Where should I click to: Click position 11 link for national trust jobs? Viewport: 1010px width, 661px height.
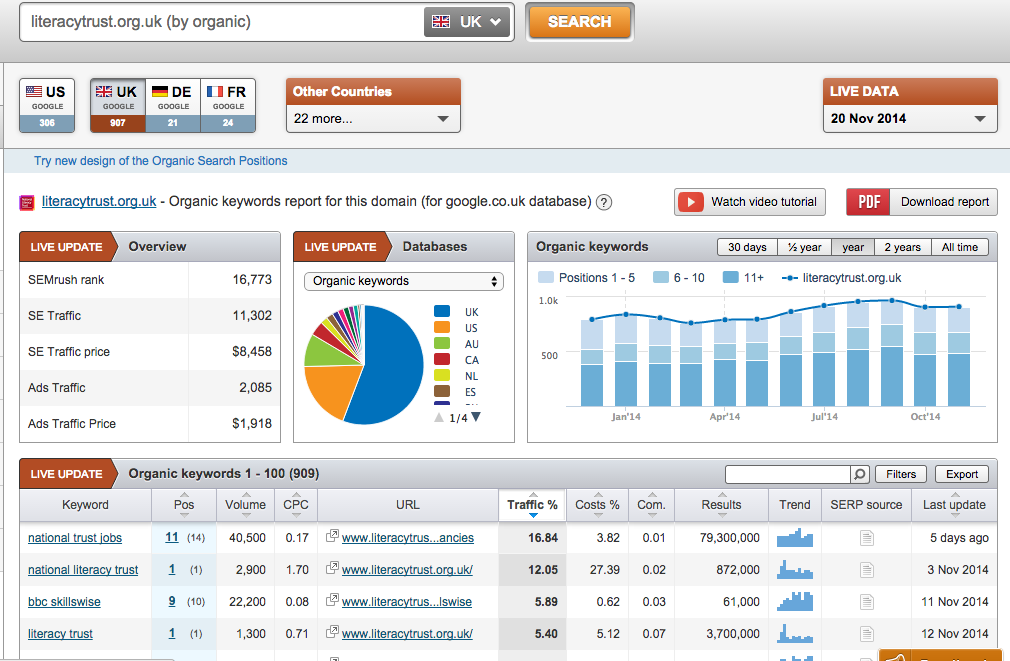[x=171, y=537]
